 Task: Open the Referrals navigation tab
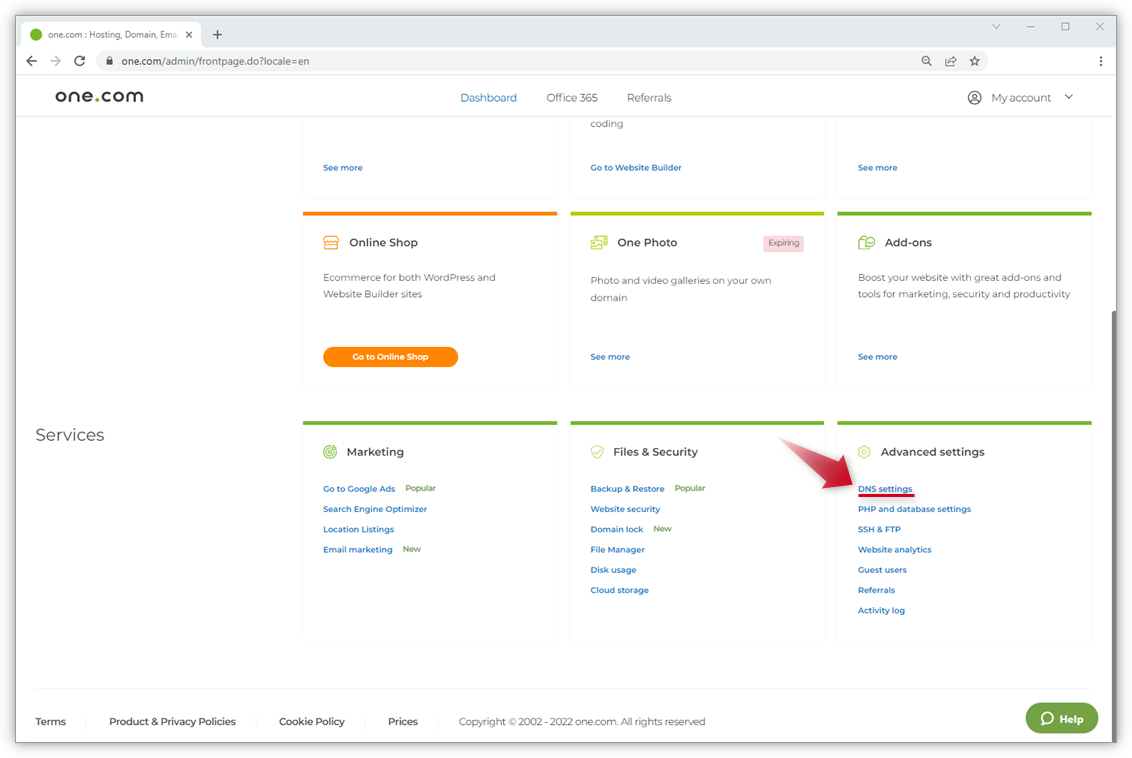pyautogui.click(x=649, y=97)
